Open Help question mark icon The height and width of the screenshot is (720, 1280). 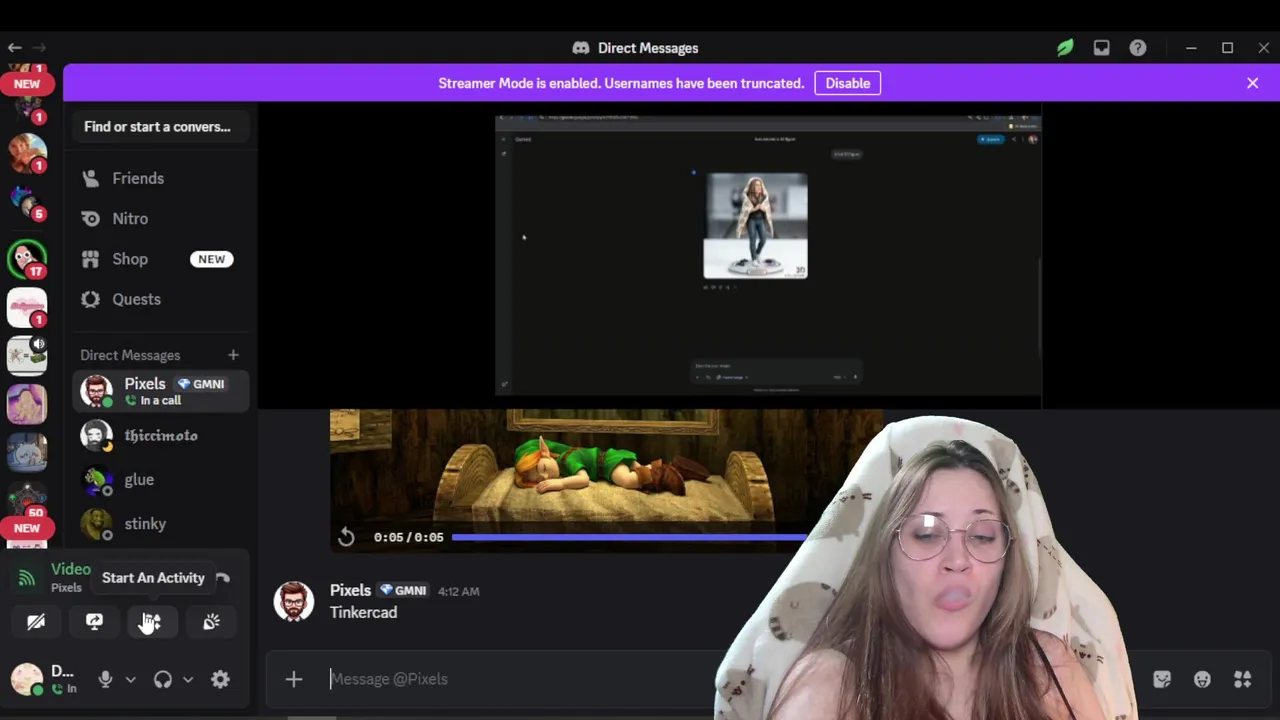1138,48
